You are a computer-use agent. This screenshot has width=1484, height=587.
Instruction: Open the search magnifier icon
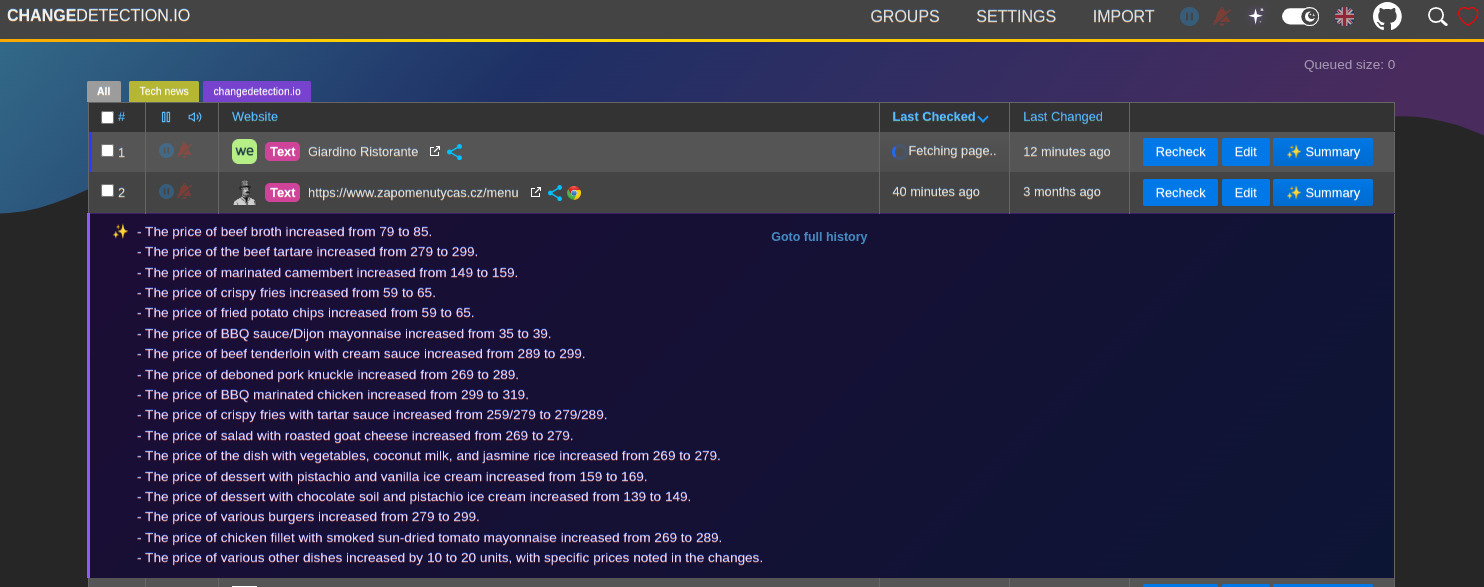1437,17
